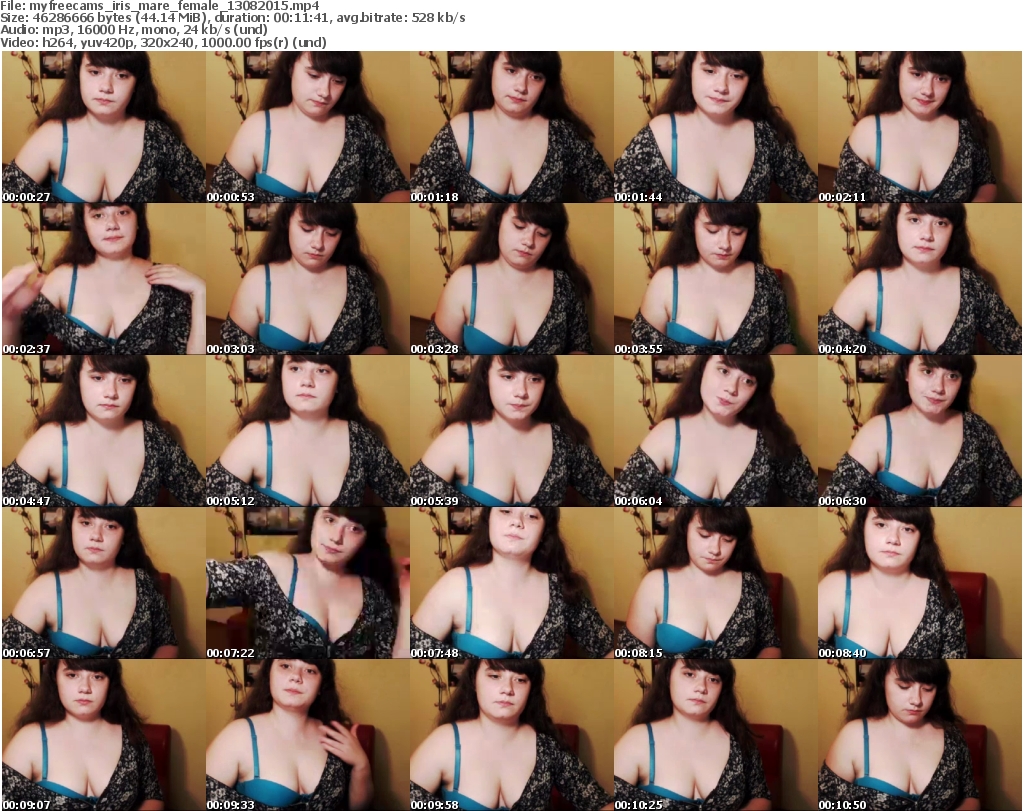Select the thumbnail stamped 00:00:27

(104, 127)
